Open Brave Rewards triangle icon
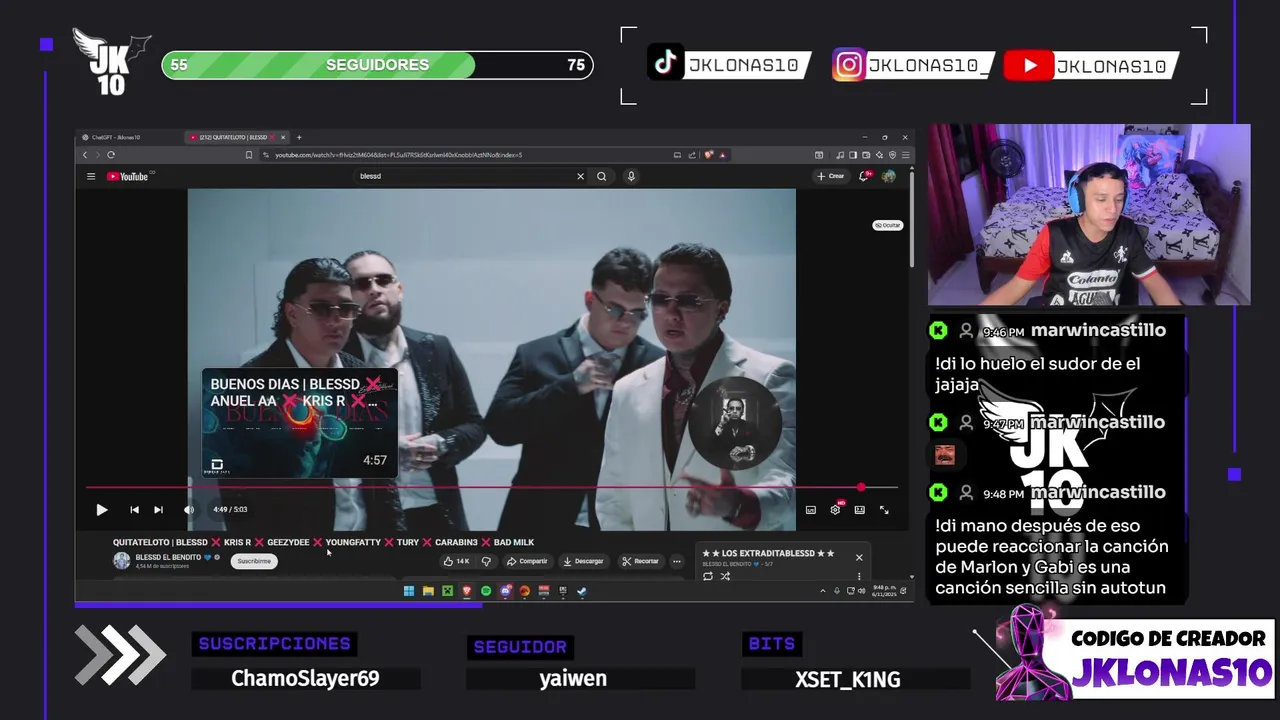The width and height of the screenshot is (1280, 720). click(x=722, y=155)
